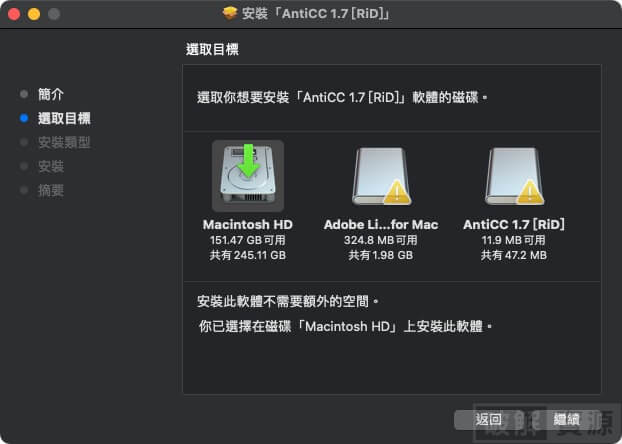Close the installer window with red button
Viewport: 622px width, 444px height.
14,14
